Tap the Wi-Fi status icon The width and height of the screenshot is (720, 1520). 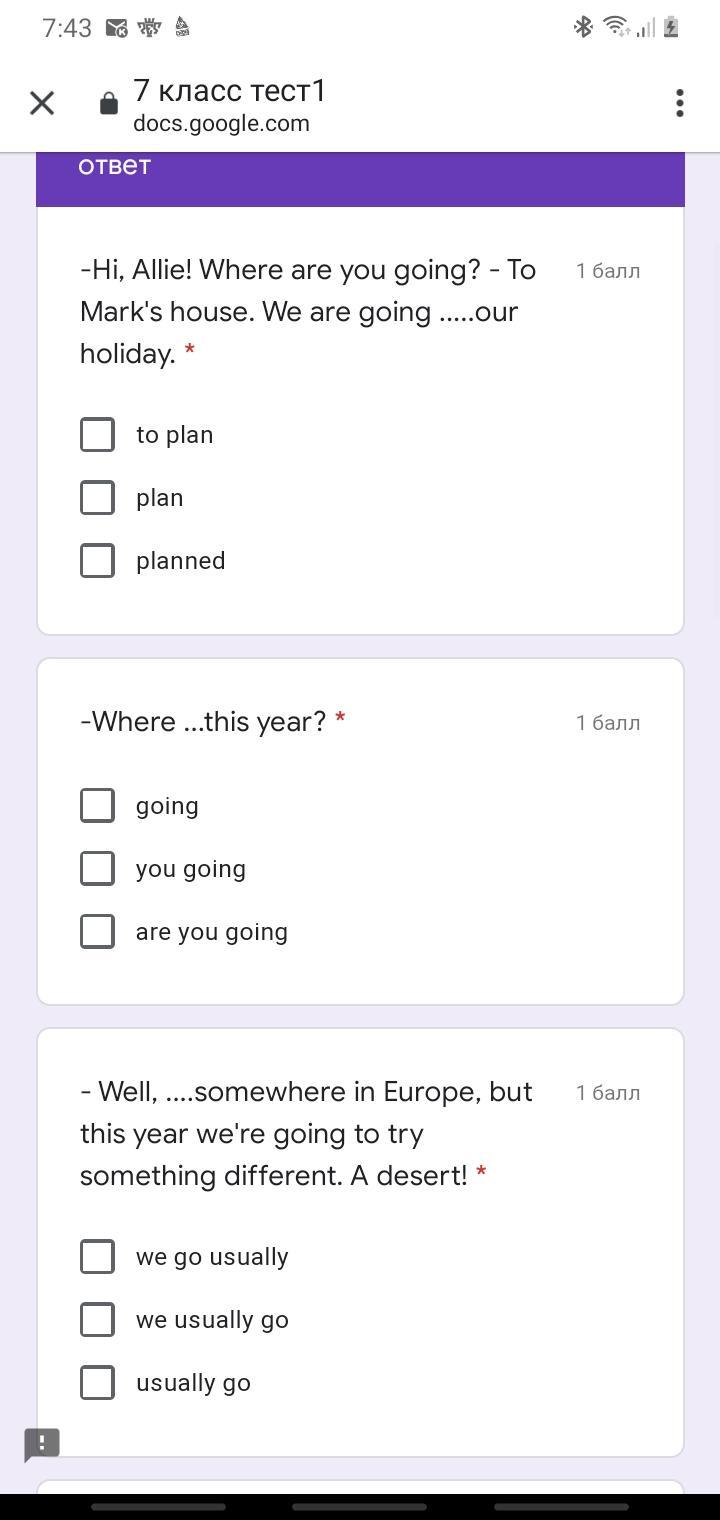coord(616,27)
